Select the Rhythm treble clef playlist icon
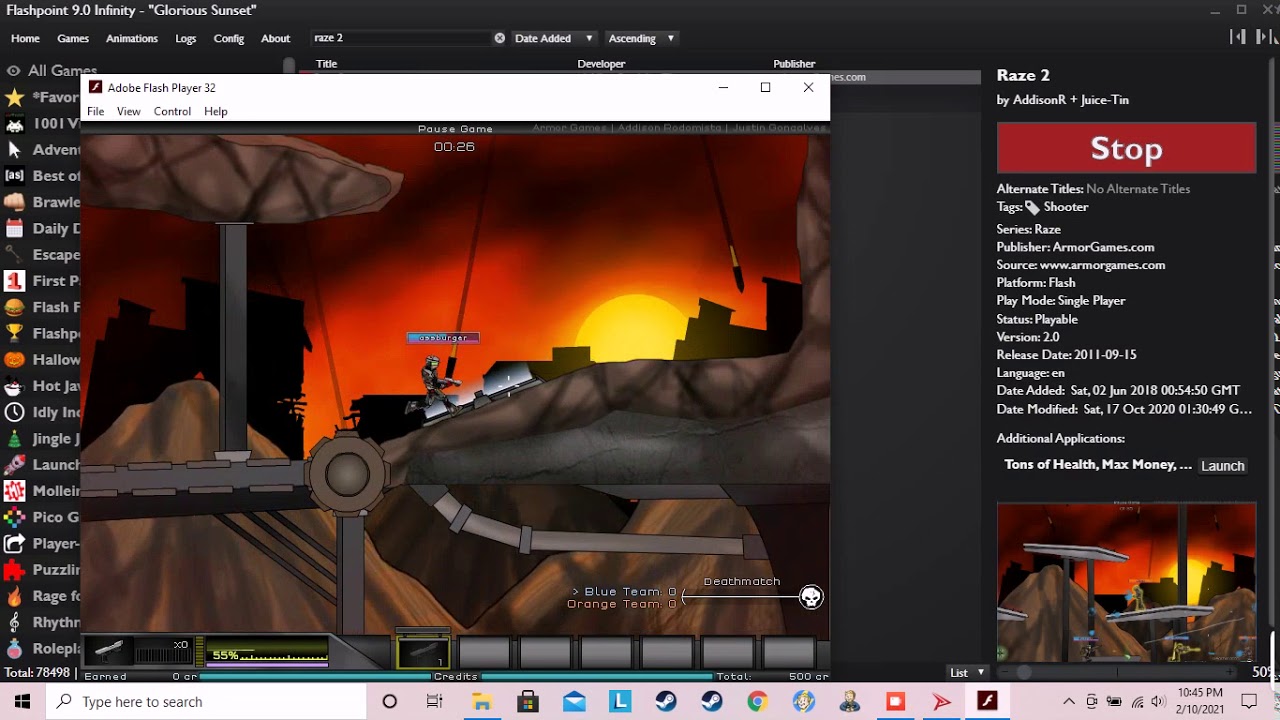The width and height of the screenshot is (1280, 720). tap(14, 622)
